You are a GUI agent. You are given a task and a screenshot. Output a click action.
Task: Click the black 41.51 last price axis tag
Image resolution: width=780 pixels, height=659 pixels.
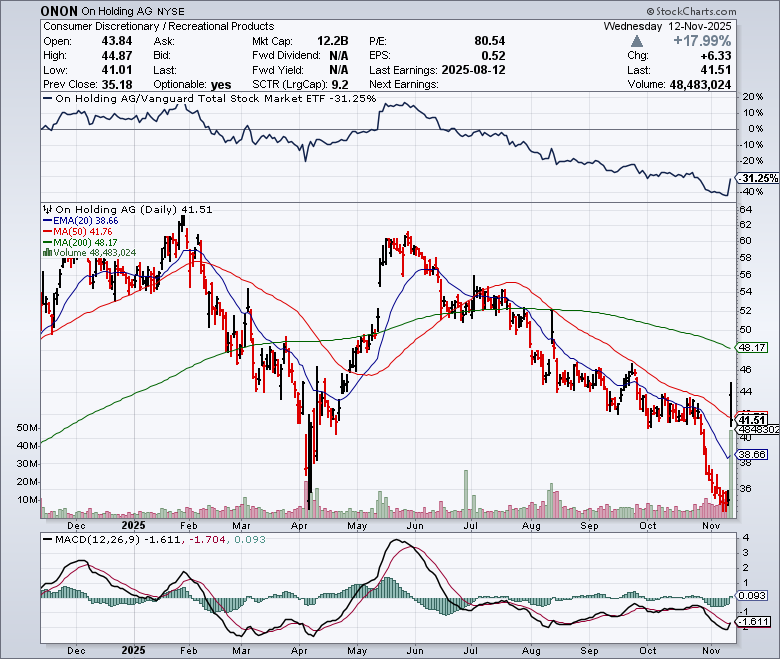pos(752,420)
